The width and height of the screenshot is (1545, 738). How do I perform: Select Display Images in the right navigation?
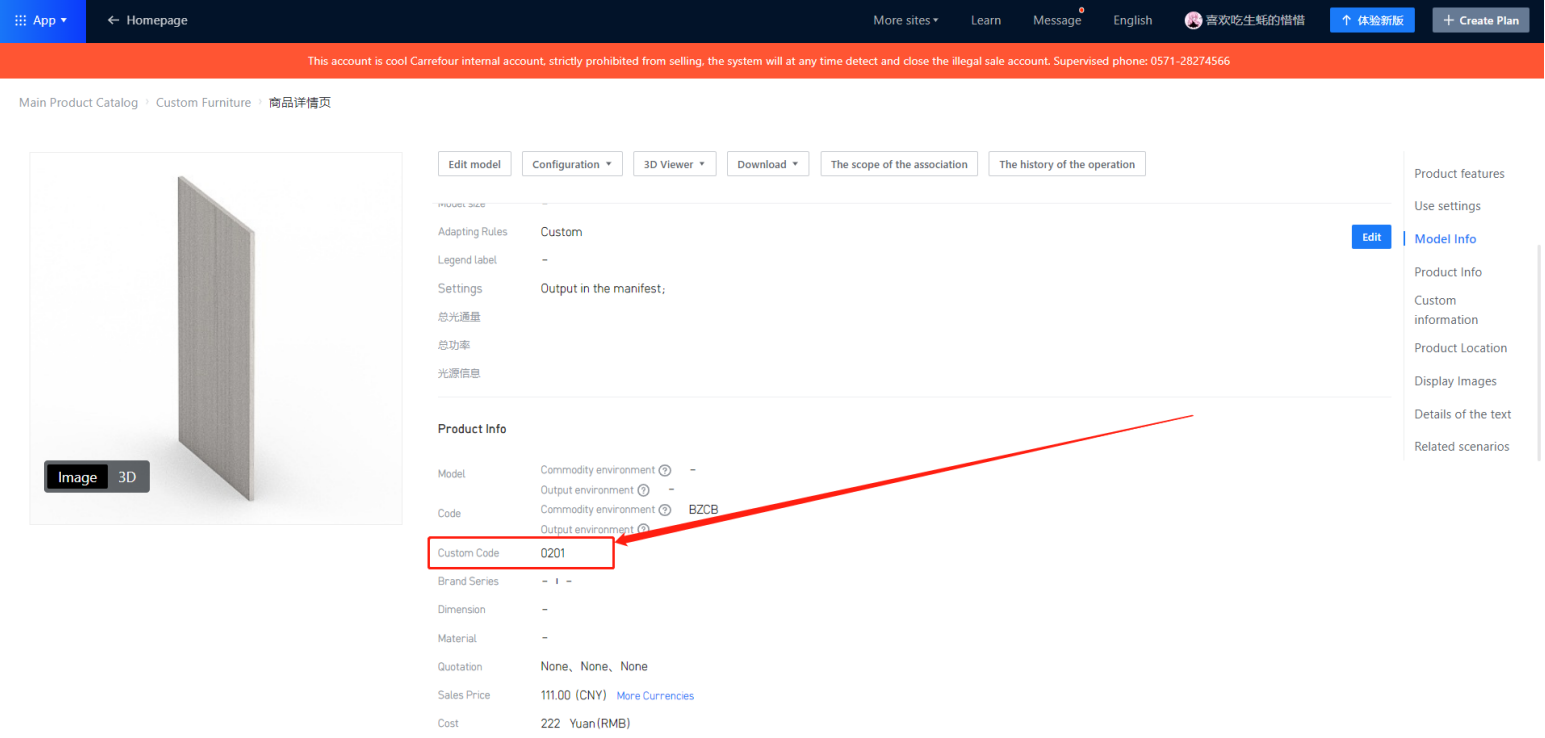1455,381
